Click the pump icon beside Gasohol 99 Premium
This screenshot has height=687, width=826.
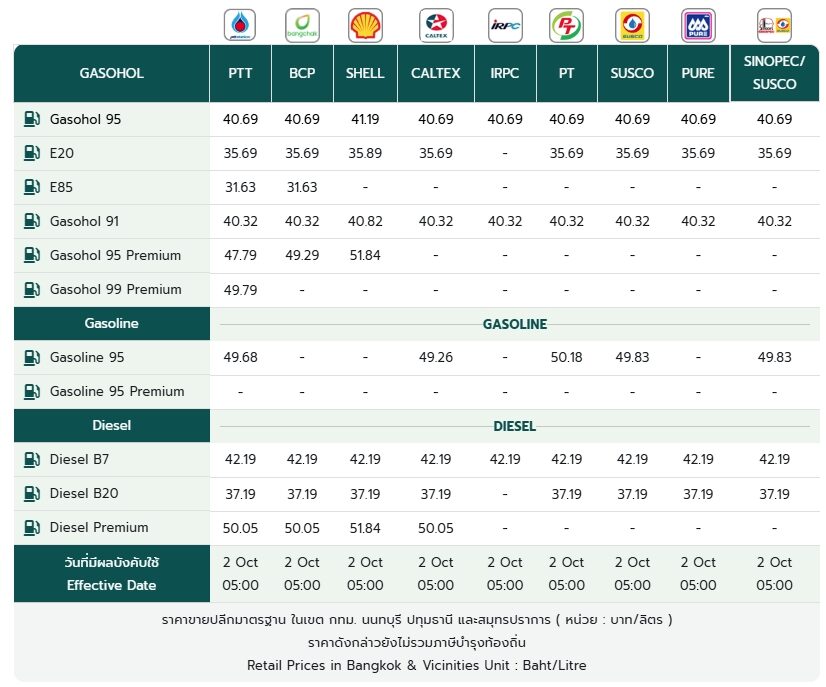32,289
